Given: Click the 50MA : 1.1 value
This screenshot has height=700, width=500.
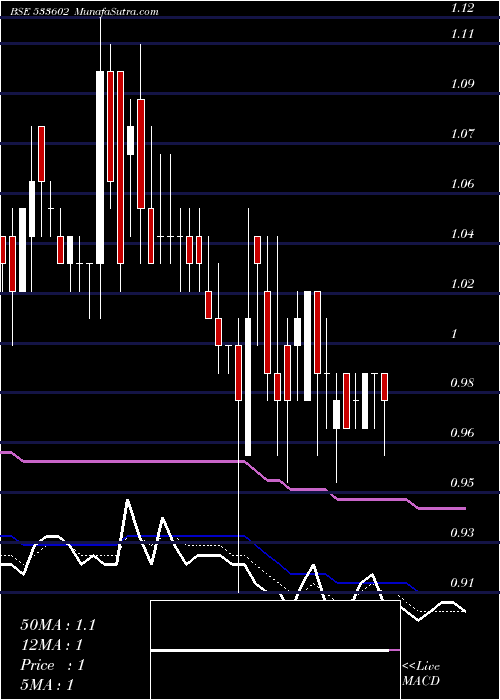Looking at the screenshot, I should pos(58,625).
